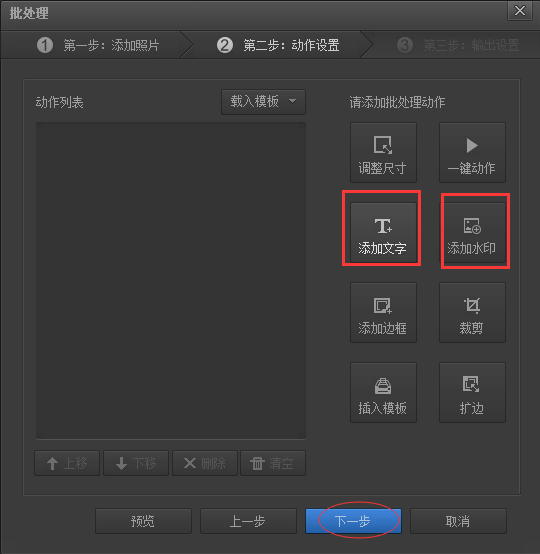Go to step 1 添加照片 tab
This screenshot has height=554, width=540.
(x=98, y=45)
